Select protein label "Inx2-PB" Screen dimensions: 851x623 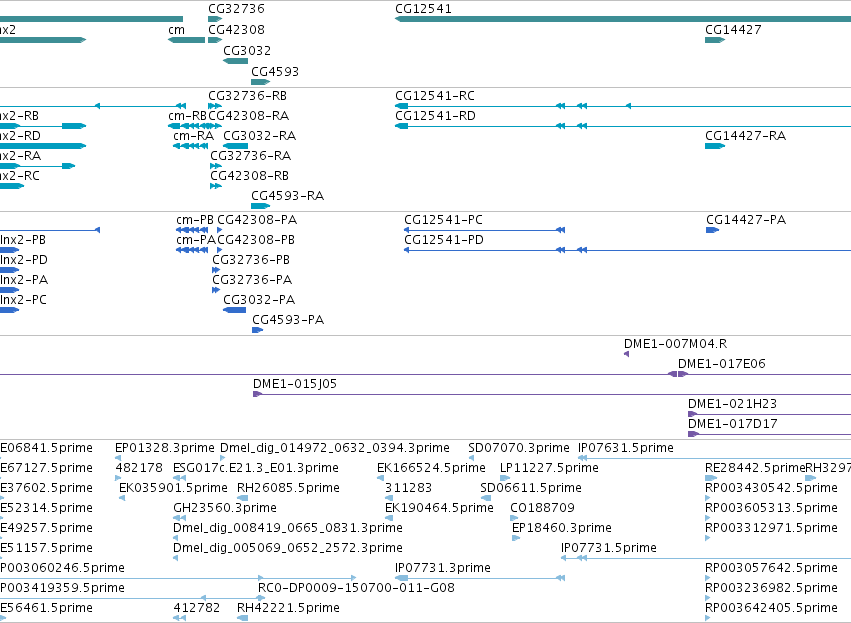[23, 240]
